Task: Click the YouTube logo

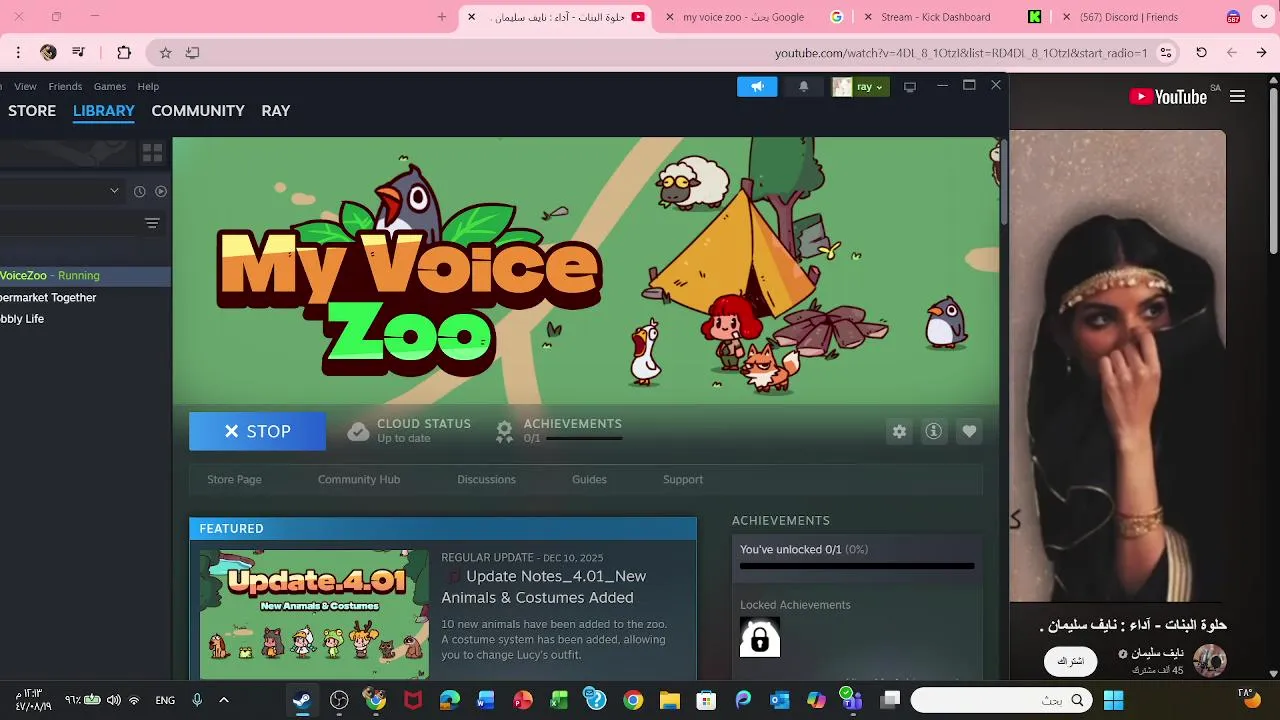Action: [x=1168, y=97]
